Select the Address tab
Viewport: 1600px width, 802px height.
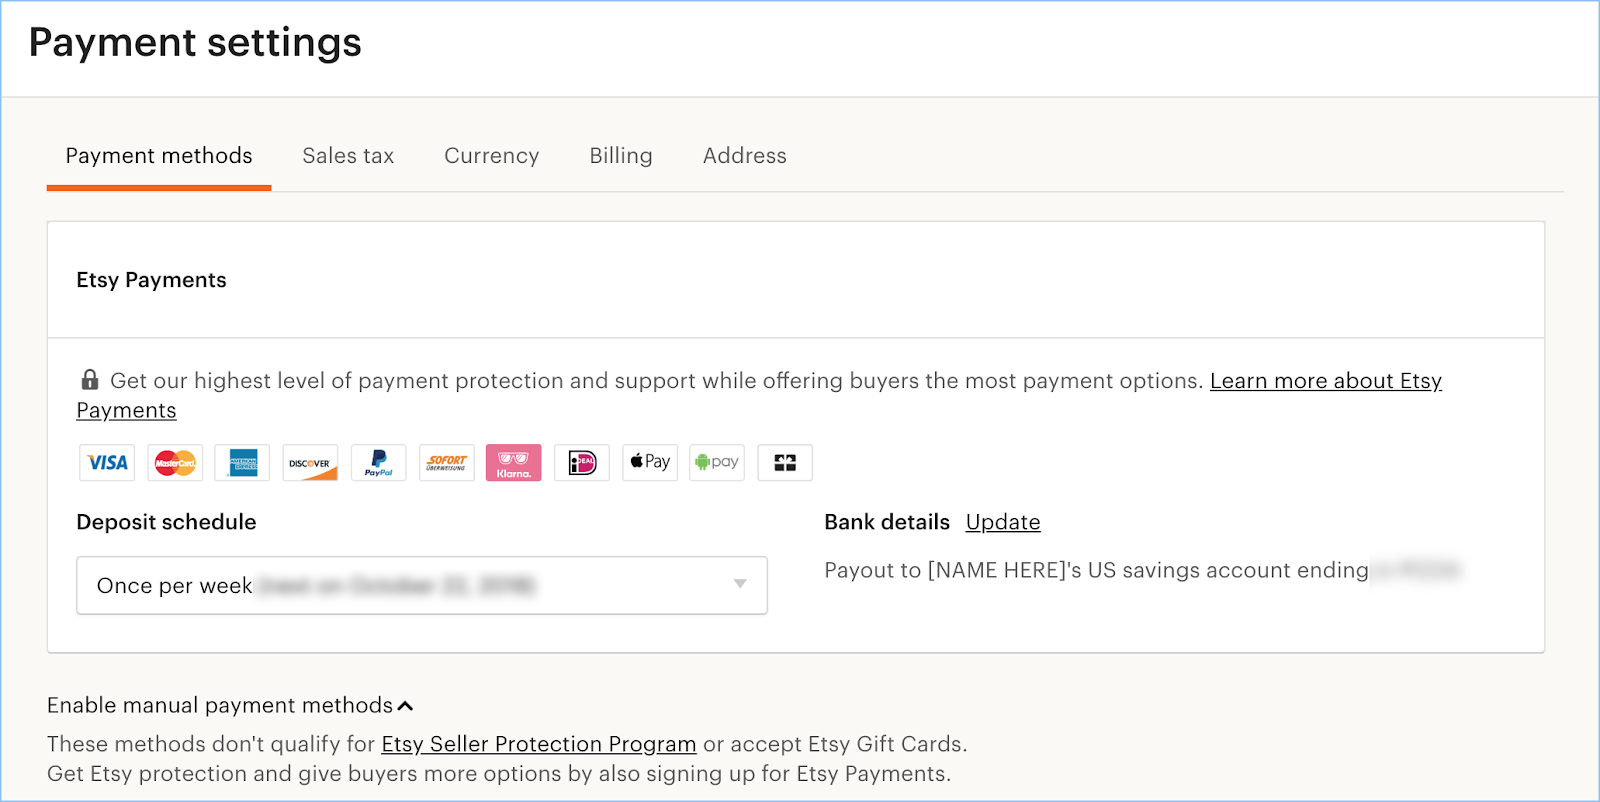(x=744, y=156)
